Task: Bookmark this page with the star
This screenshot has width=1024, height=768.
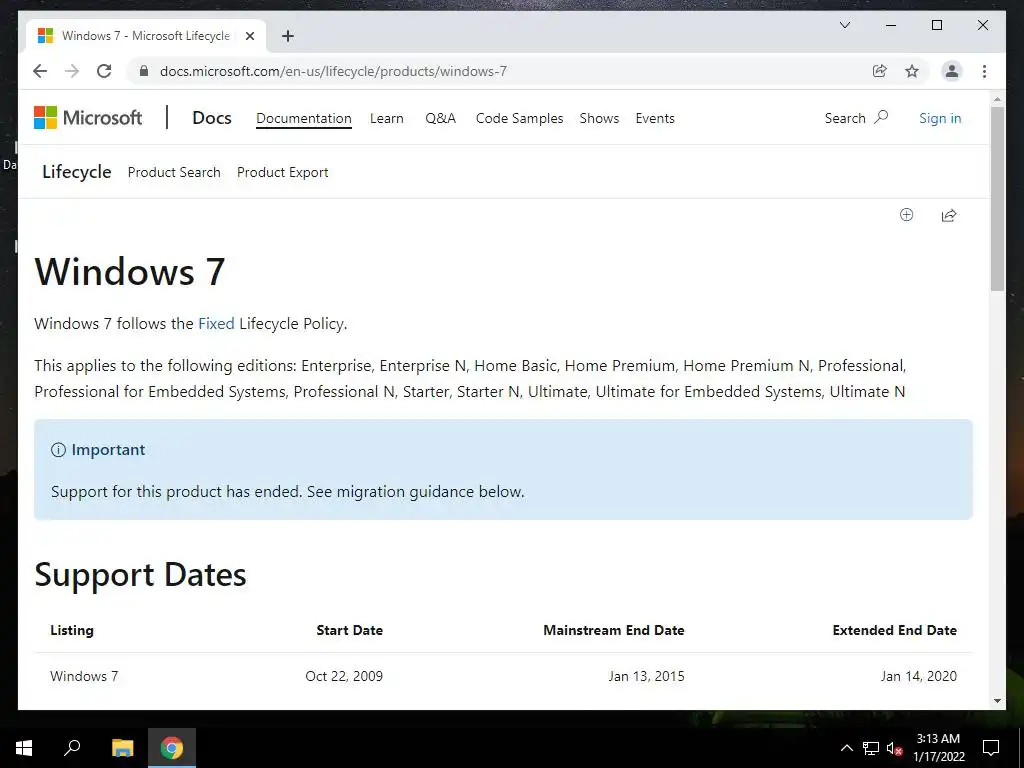Action: tap(912, 71)
